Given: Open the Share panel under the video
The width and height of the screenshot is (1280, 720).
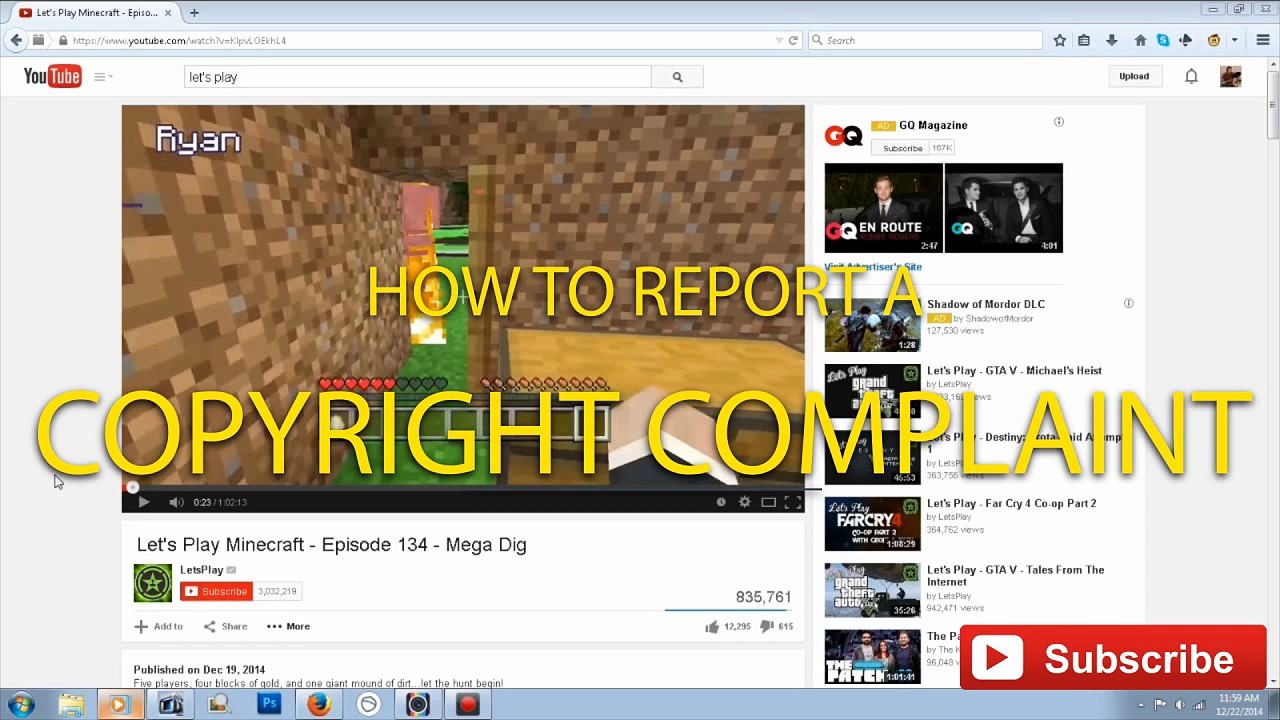Looking at the screenshot, I should [225, 627].
